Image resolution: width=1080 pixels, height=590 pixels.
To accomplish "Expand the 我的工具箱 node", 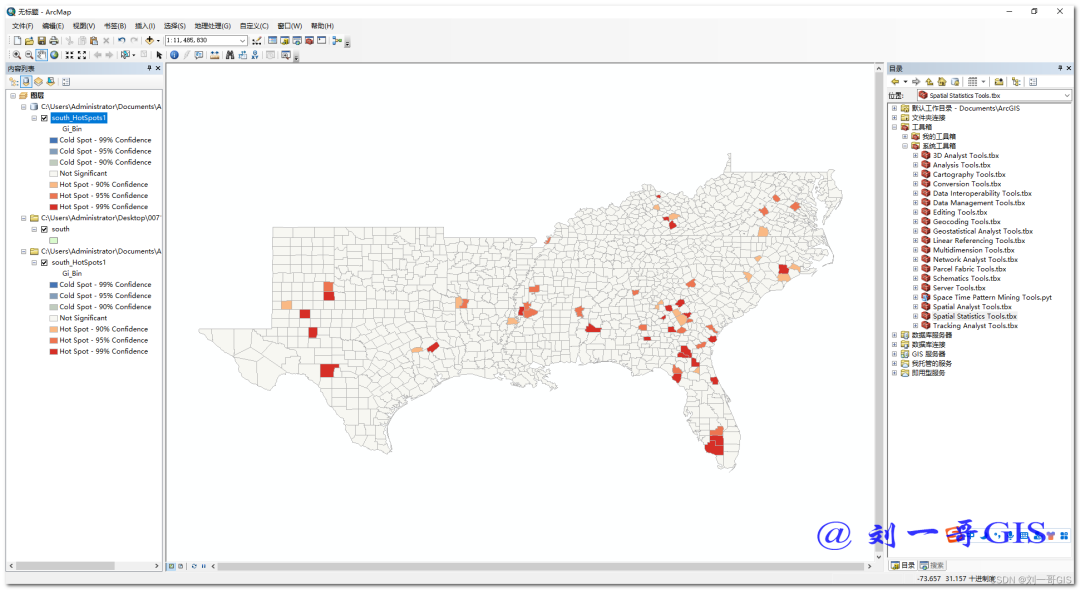I will pyautogui.click(x=905, y=137).
